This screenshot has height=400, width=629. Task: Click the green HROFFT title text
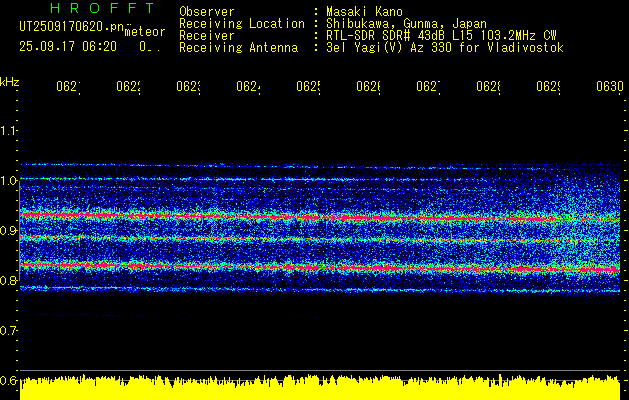click(x=102, y=8)
